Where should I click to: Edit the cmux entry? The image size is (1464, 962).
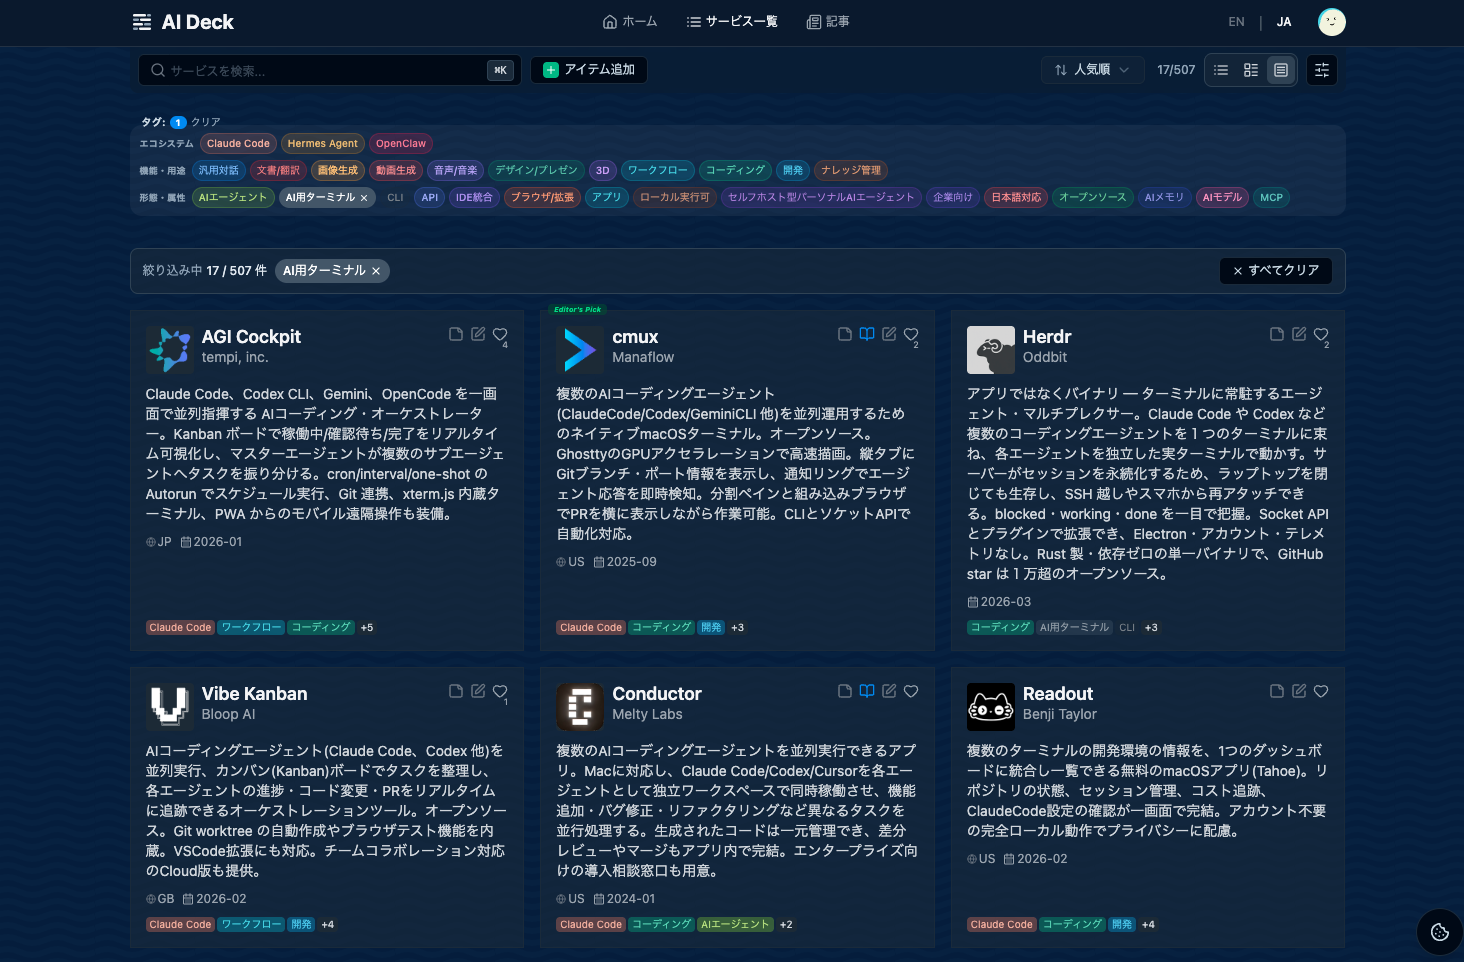coord(889,334)
